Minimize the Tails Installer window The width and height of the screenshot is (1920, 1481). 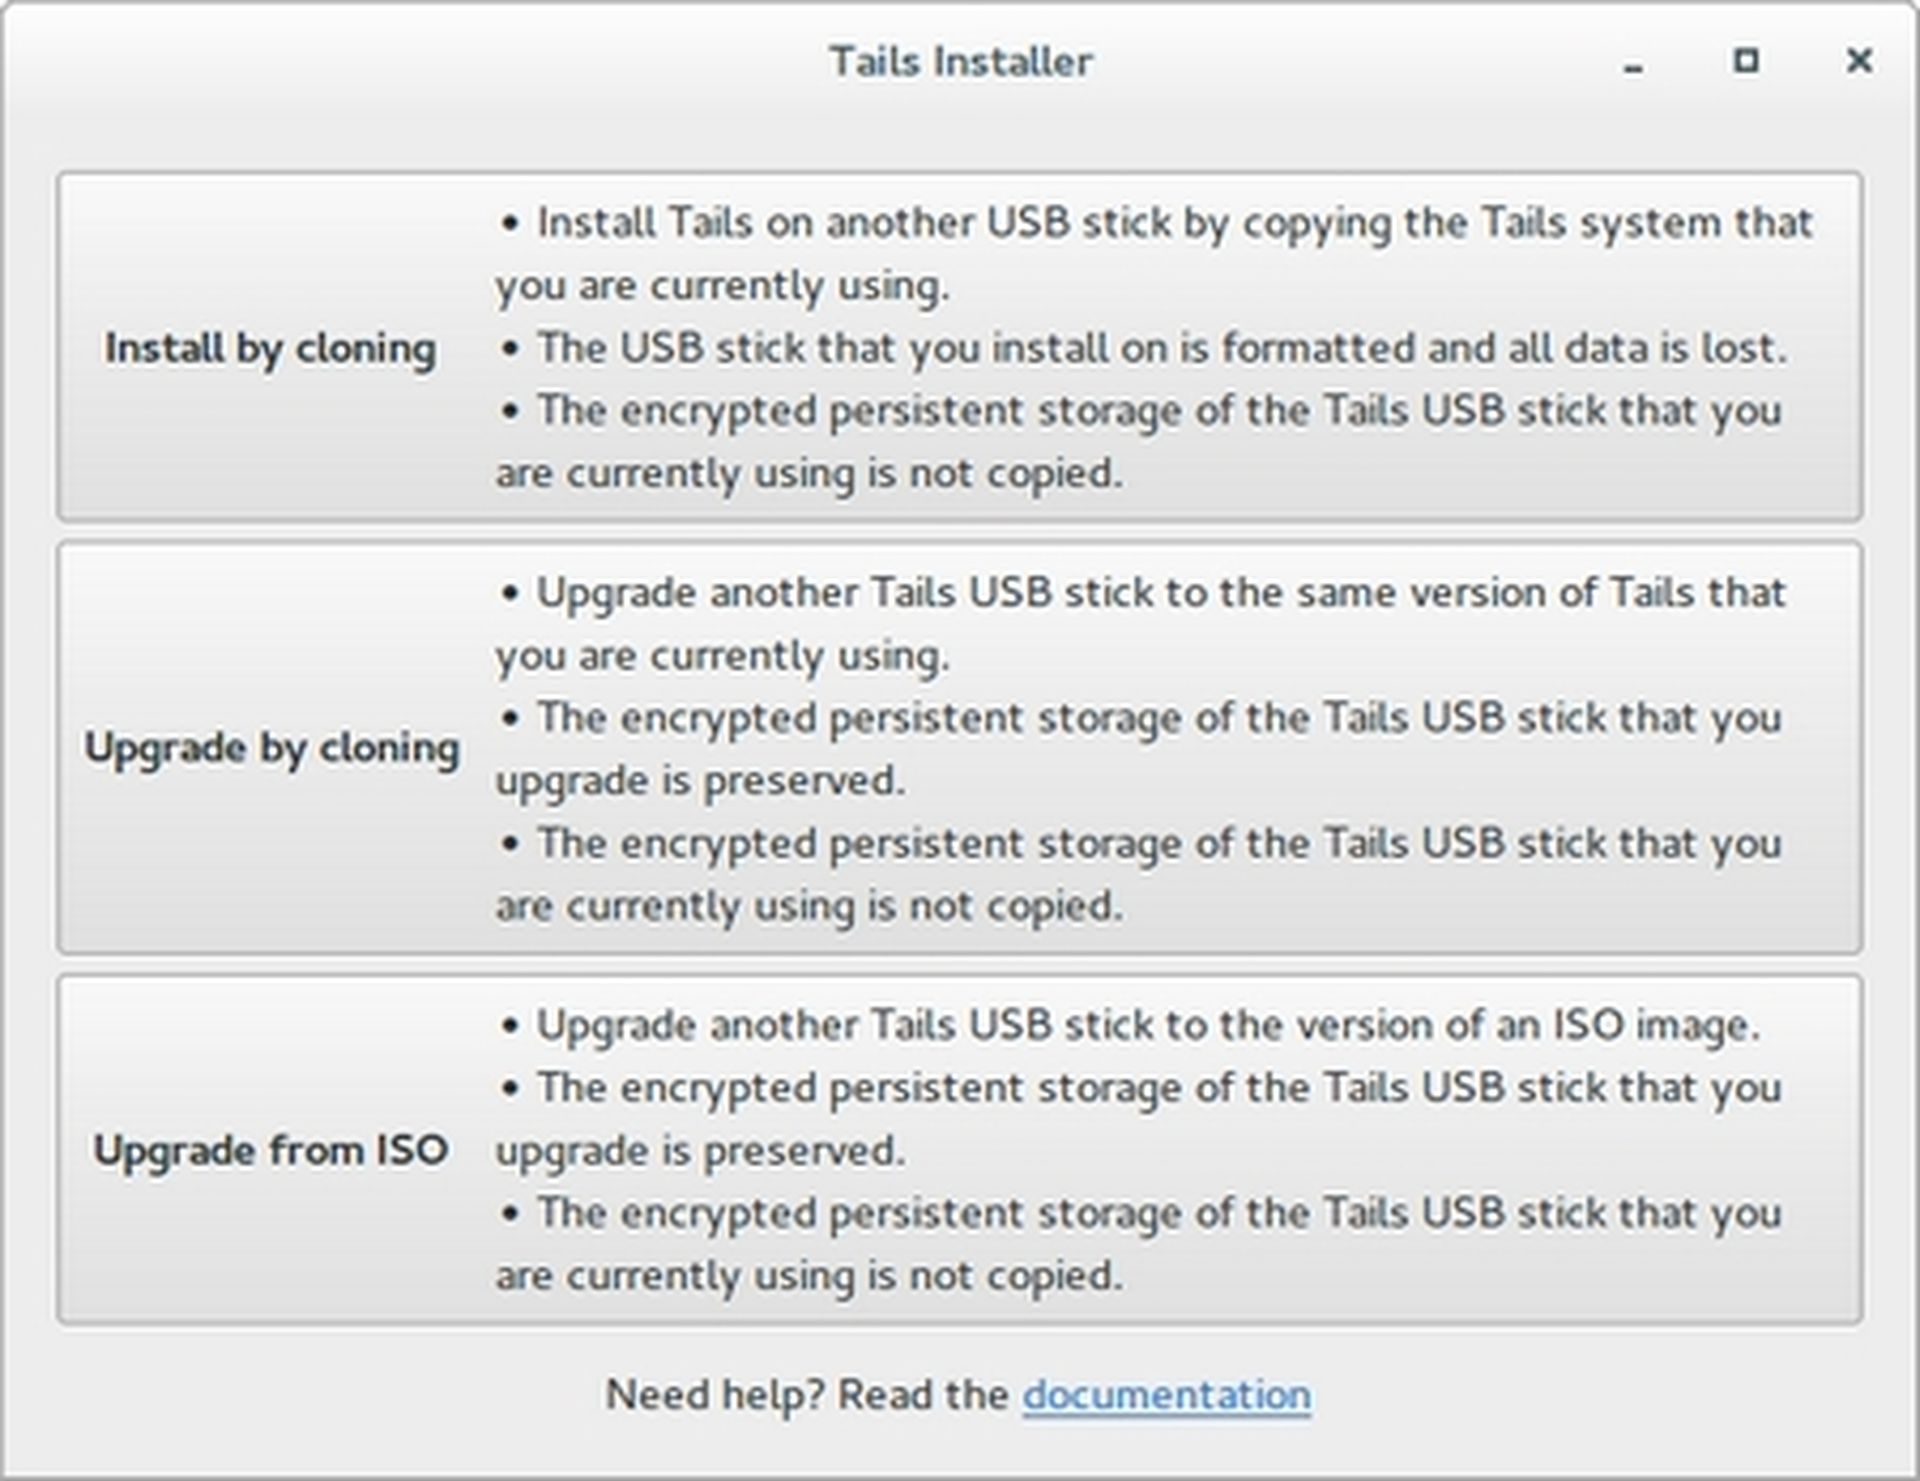pos(1633,62)
